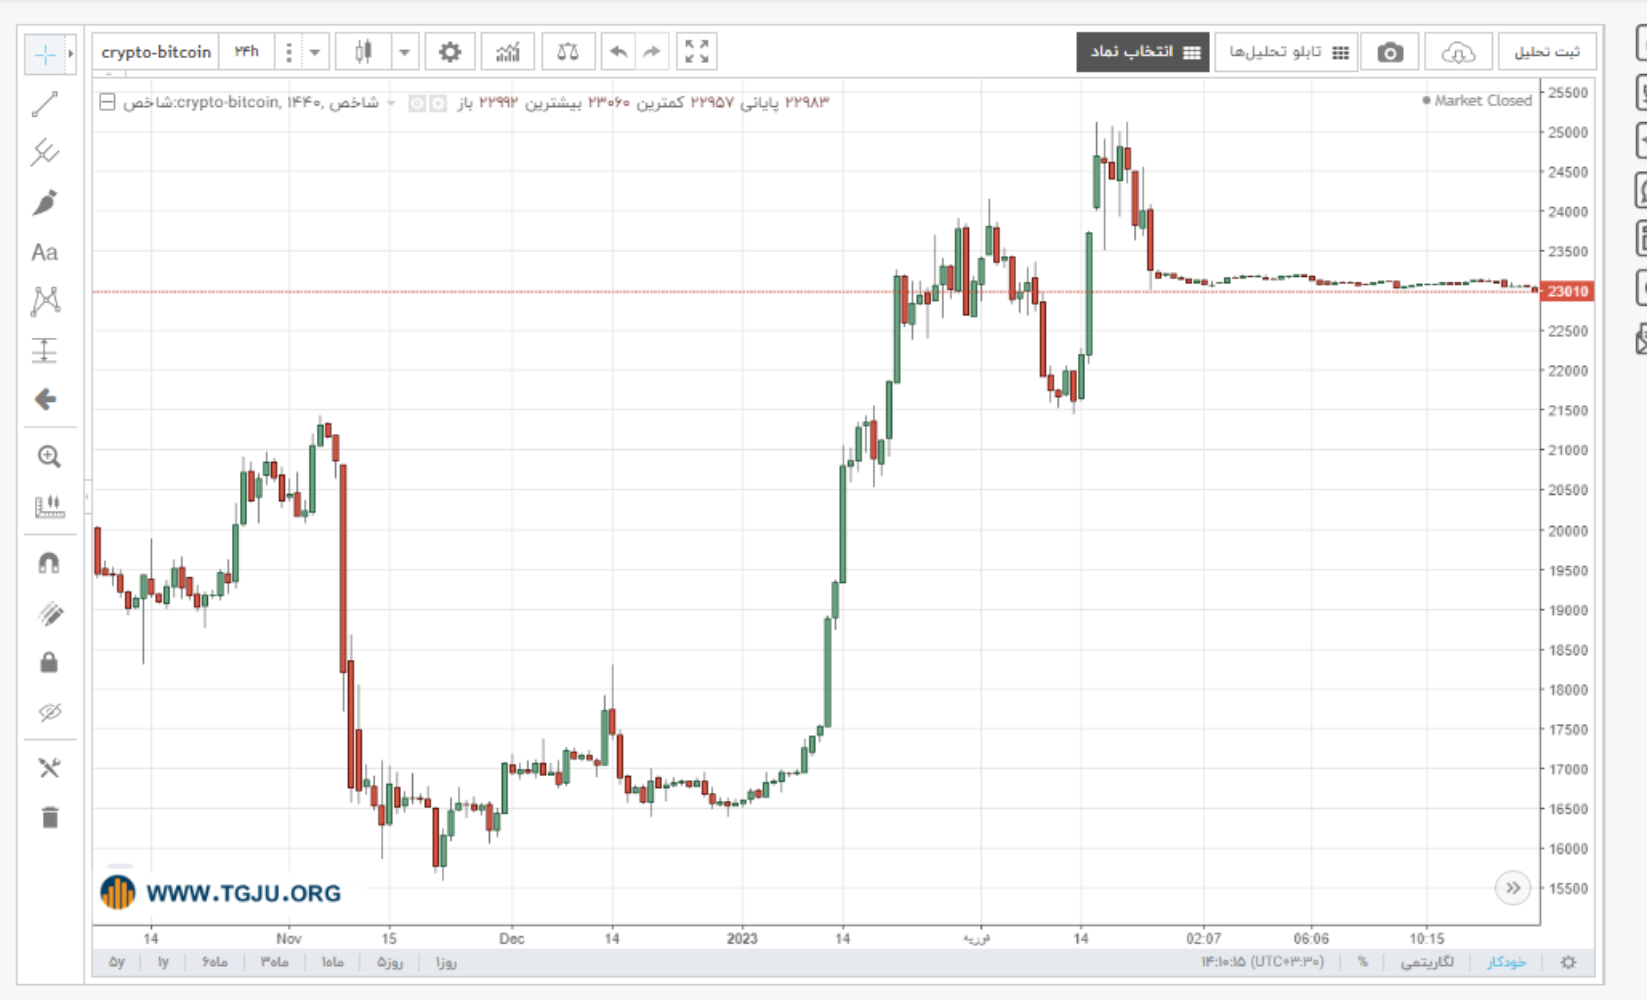Open the symbol legend dropdown arrow

391,103
